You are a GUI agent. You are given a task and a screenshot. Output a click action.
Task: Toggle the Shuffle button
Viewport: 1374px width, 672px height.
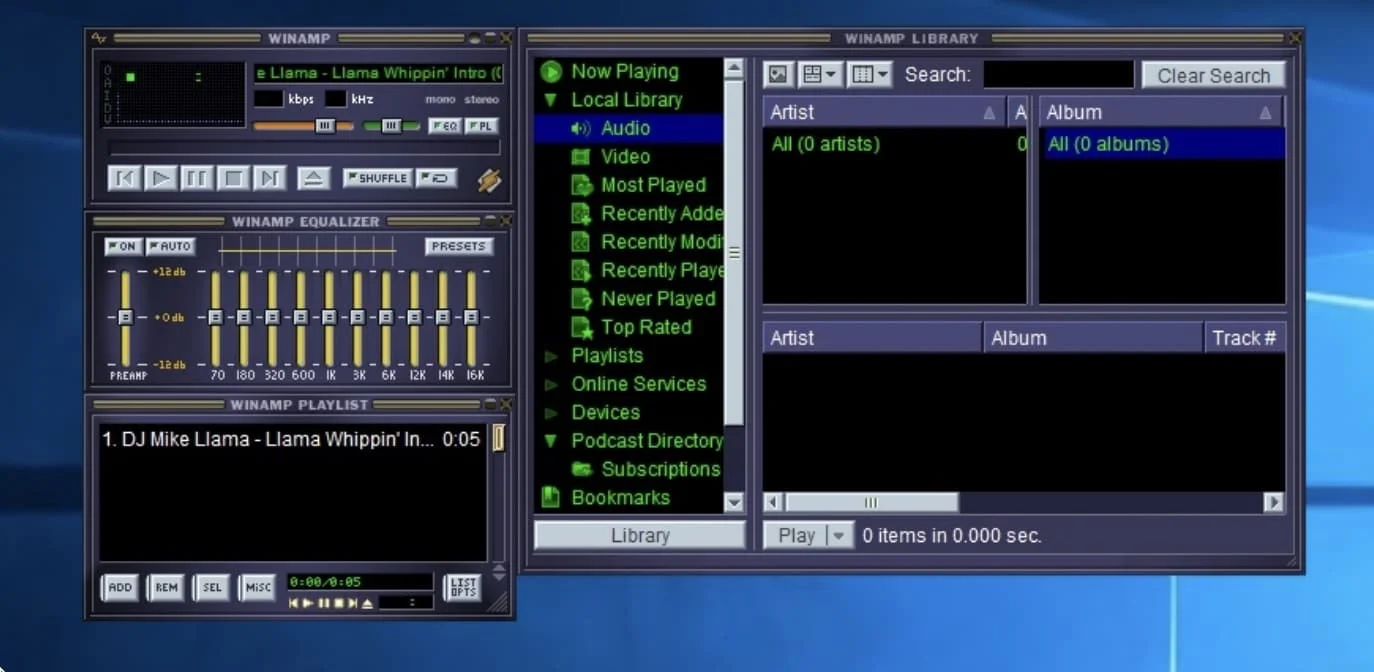coord(377,178)
